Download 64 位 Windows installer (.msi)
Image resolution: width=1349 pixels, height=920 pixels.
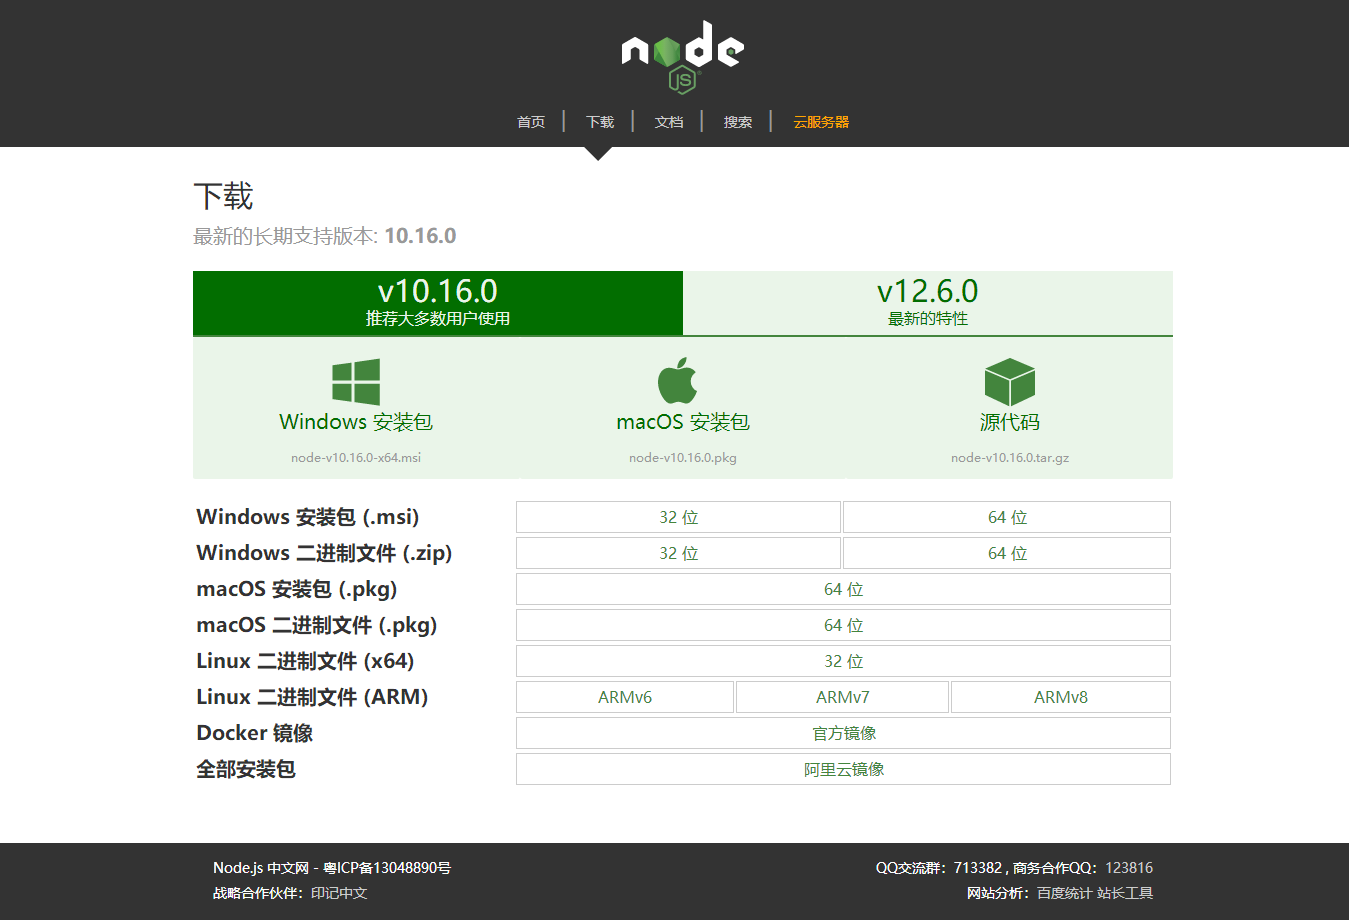click(x=1007, y=517)
